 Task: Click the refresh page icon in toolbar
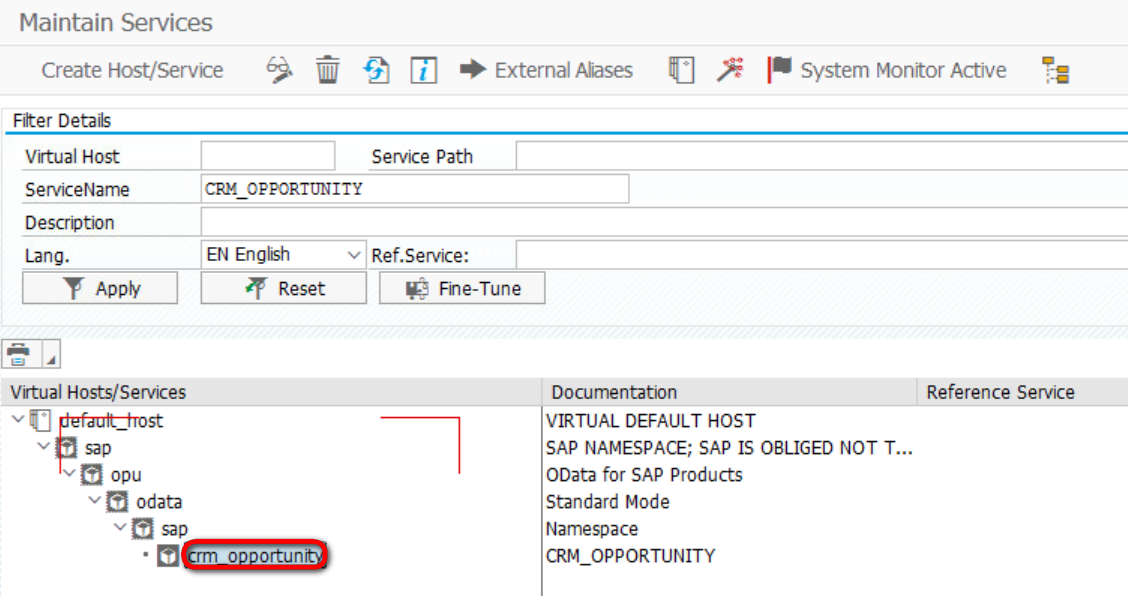tap(376, 70)
